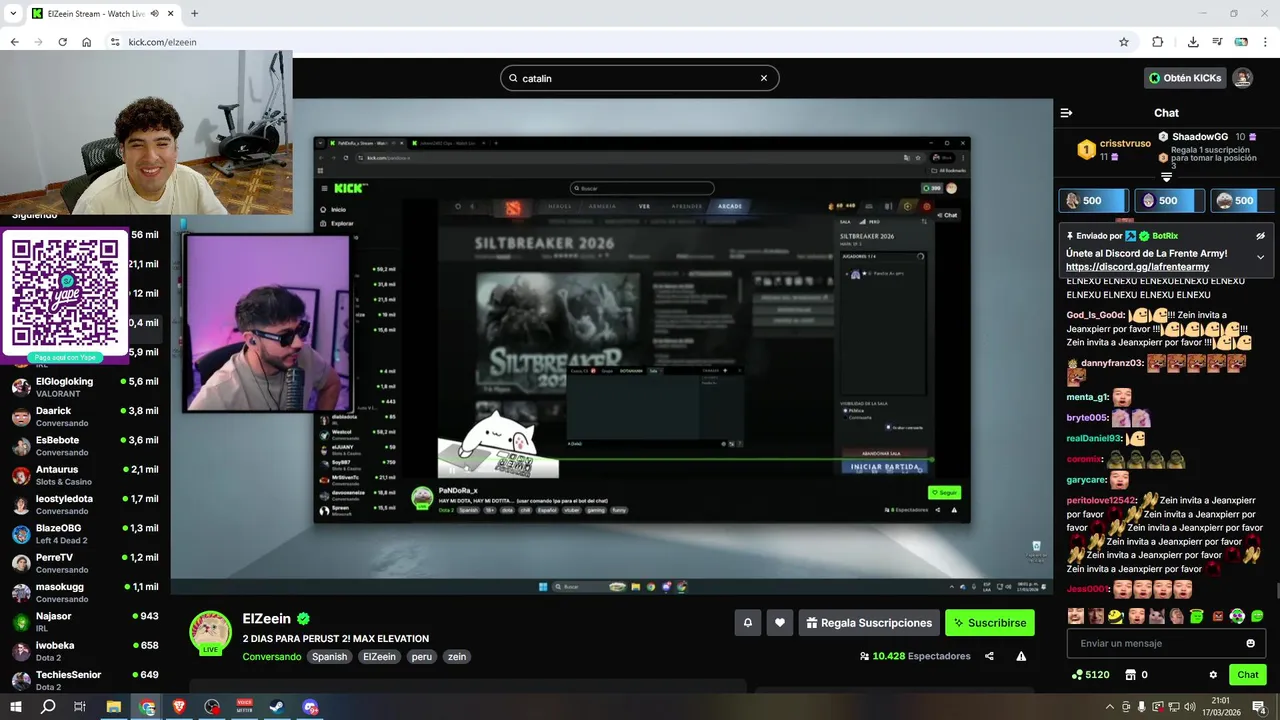Report the stream with warning icon
This screenshot has height=720, width=1280.
coord(1021,656)
